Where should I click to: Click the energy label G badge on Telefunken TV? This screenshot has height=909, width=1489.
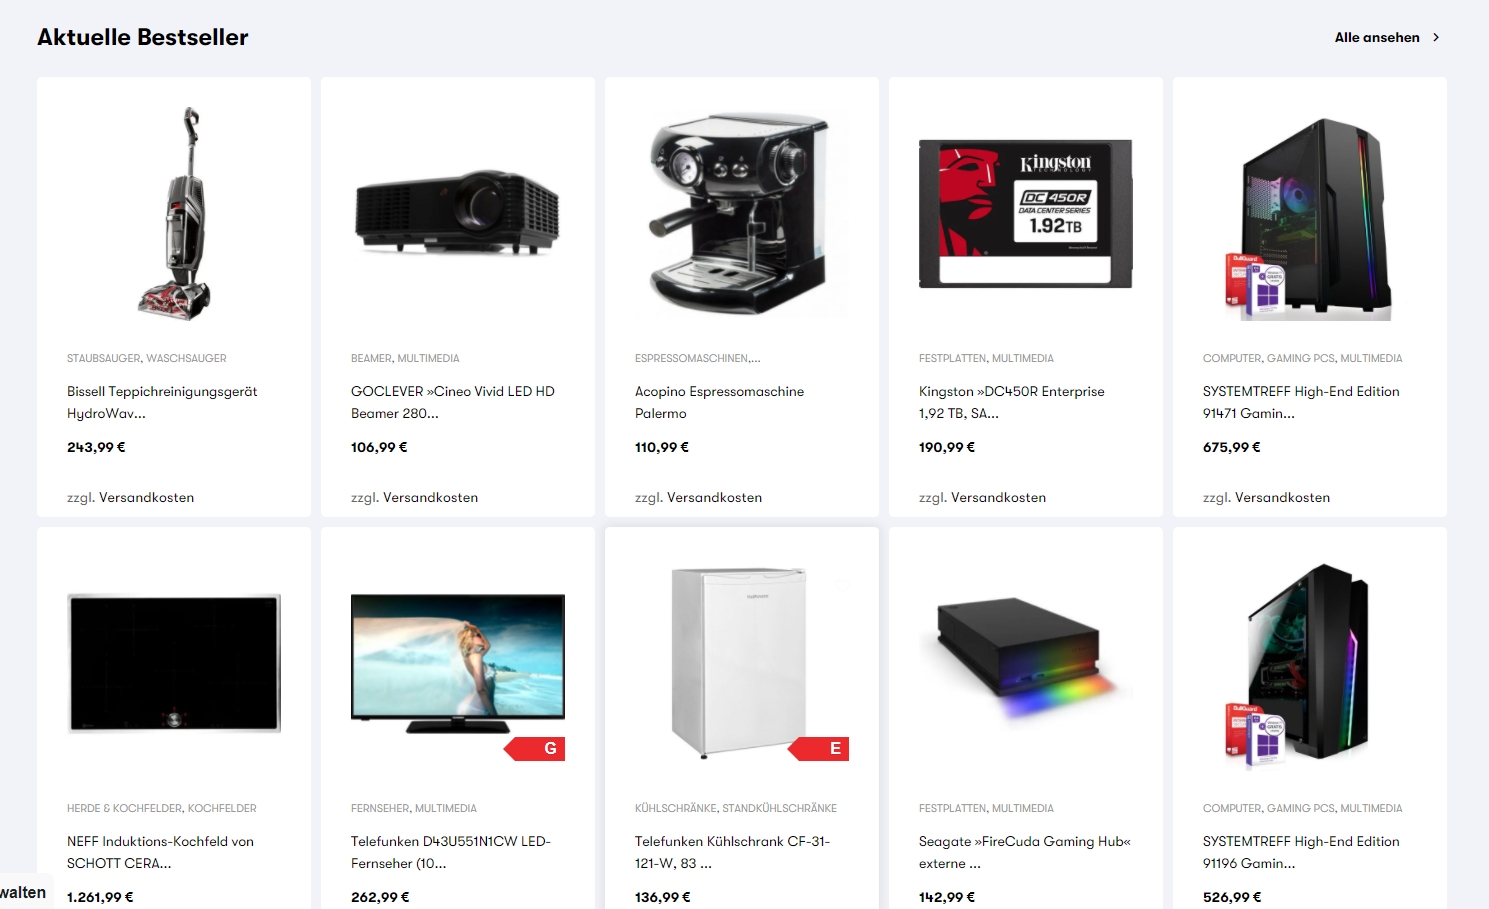535,749
